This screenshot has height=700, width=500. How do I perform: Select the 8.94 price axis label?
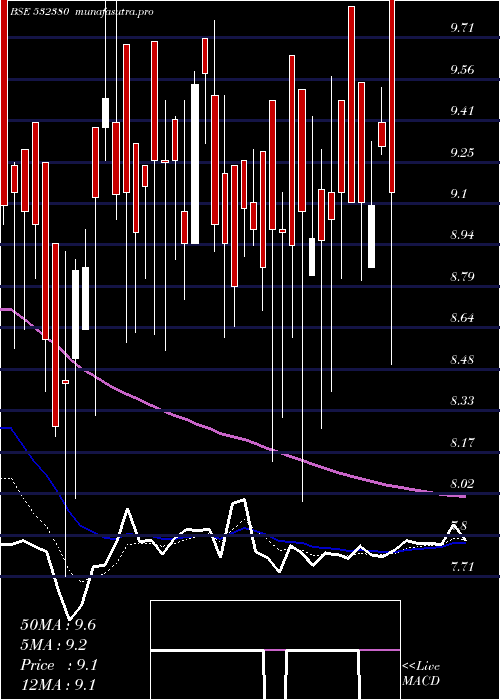[x=462, y=235]
